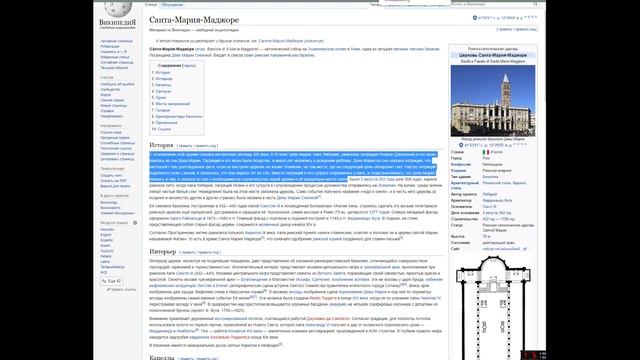Open 'Викиновости' project link
The image size is (640, 360).
(110, 208)
